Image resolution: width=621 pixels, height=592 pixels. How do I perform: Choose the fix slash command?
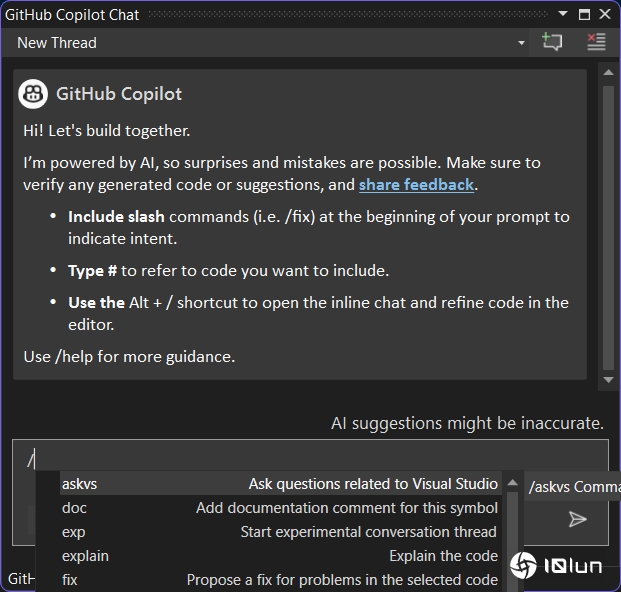pos(279,580)
